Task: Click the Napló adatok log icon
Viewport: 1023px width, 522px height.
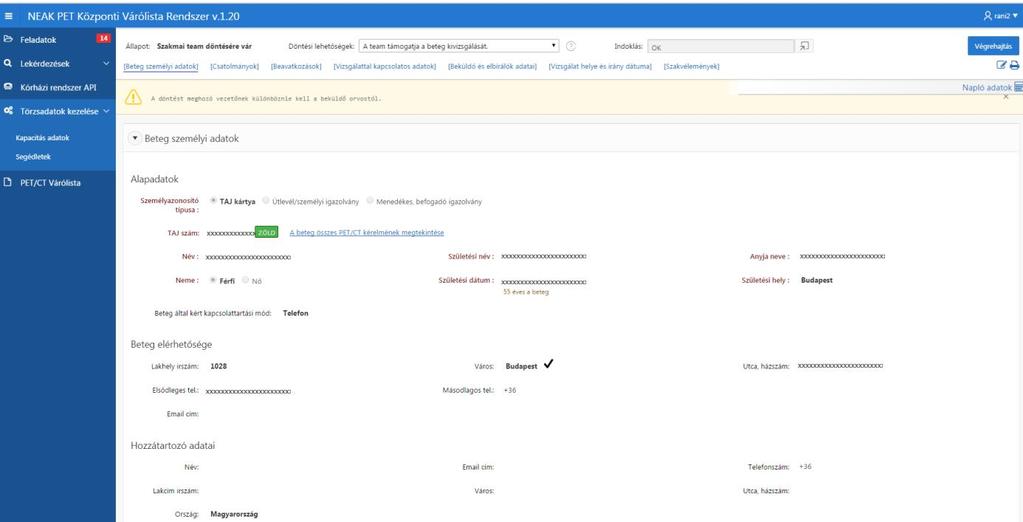Action: coord(1018,87)
